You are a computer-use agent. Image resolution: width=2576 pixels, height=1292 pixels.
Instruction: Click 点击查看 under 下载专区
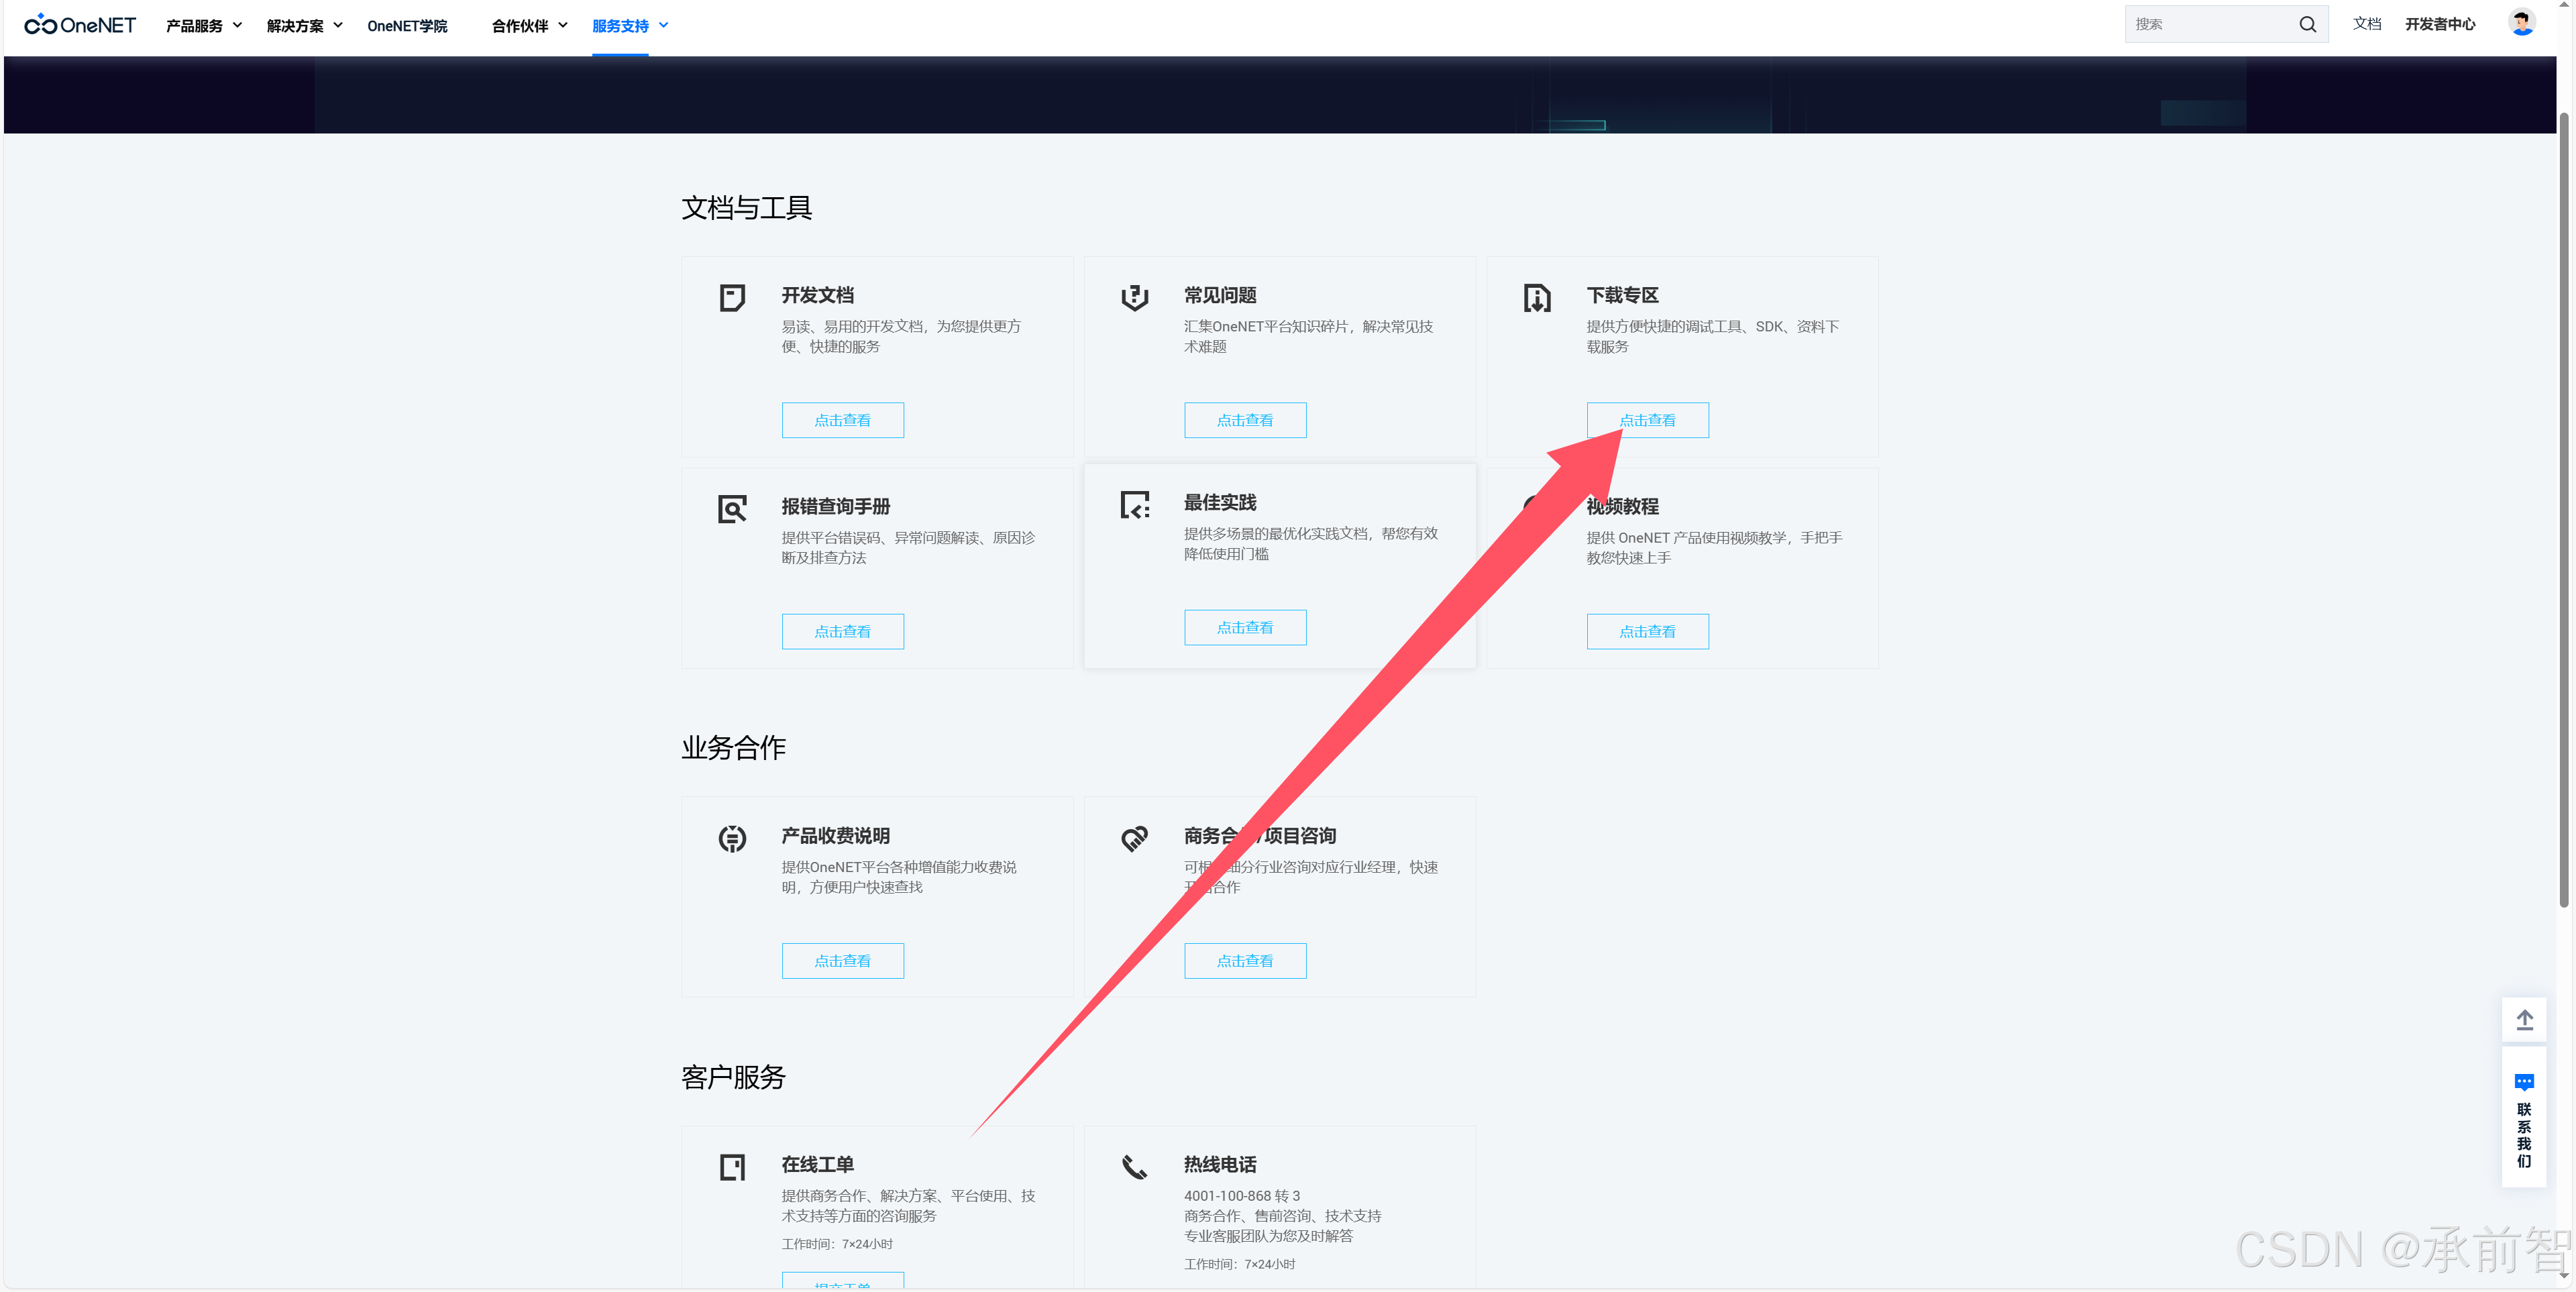click(1647, 420)
